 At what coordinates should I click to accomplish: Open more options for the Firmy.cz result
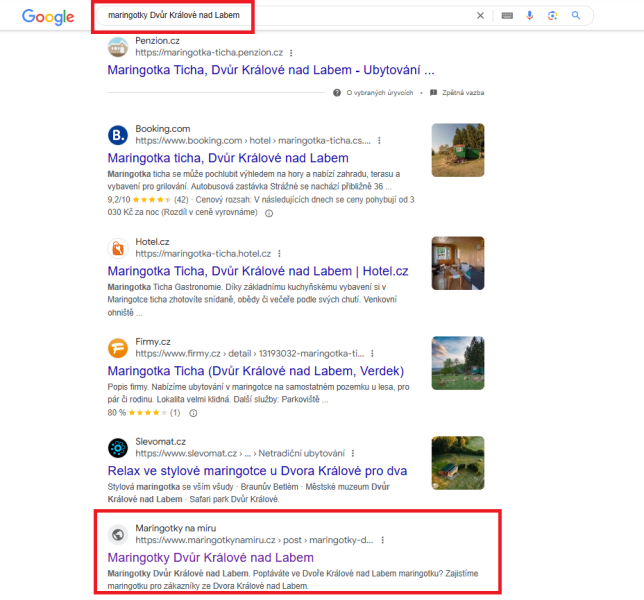[372, 354]
